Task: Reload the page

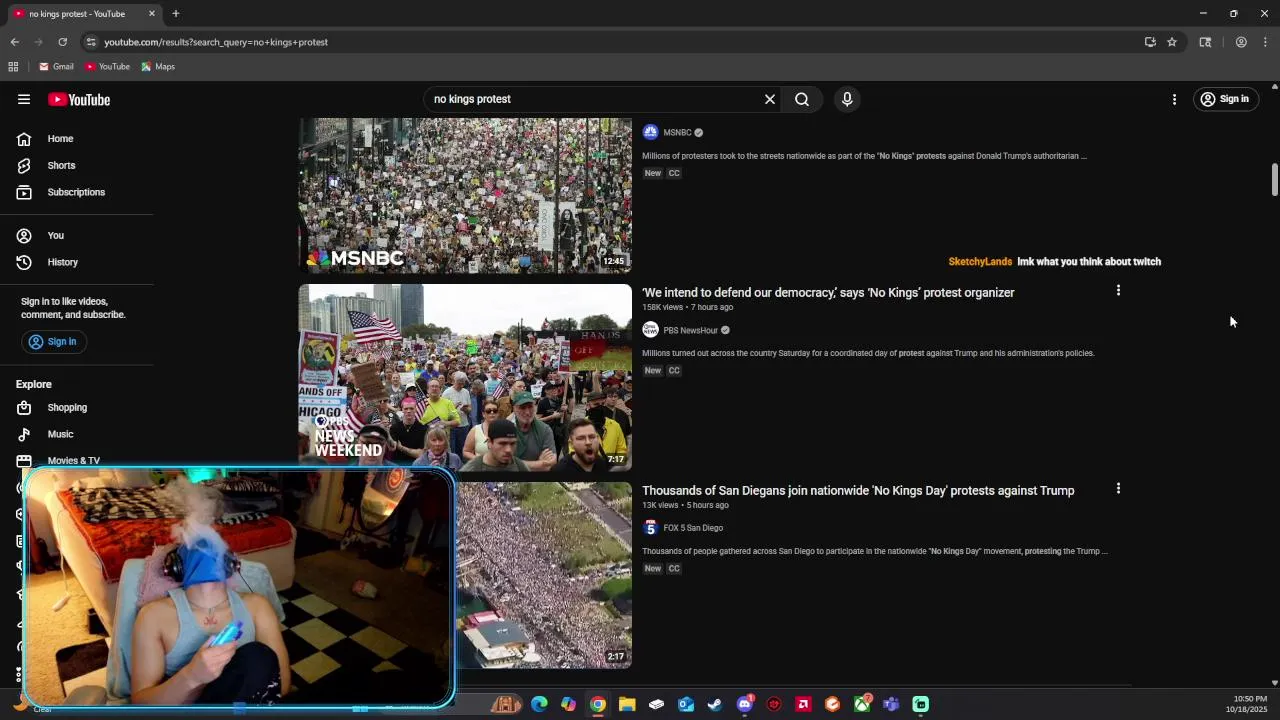Action: (x=62, y=42)
